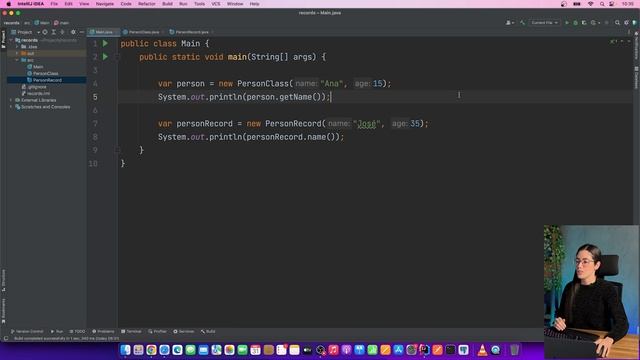This screenshot has height=360, width=640.
Task: Open the records.iml file
Action: click(x=36, y=93)
